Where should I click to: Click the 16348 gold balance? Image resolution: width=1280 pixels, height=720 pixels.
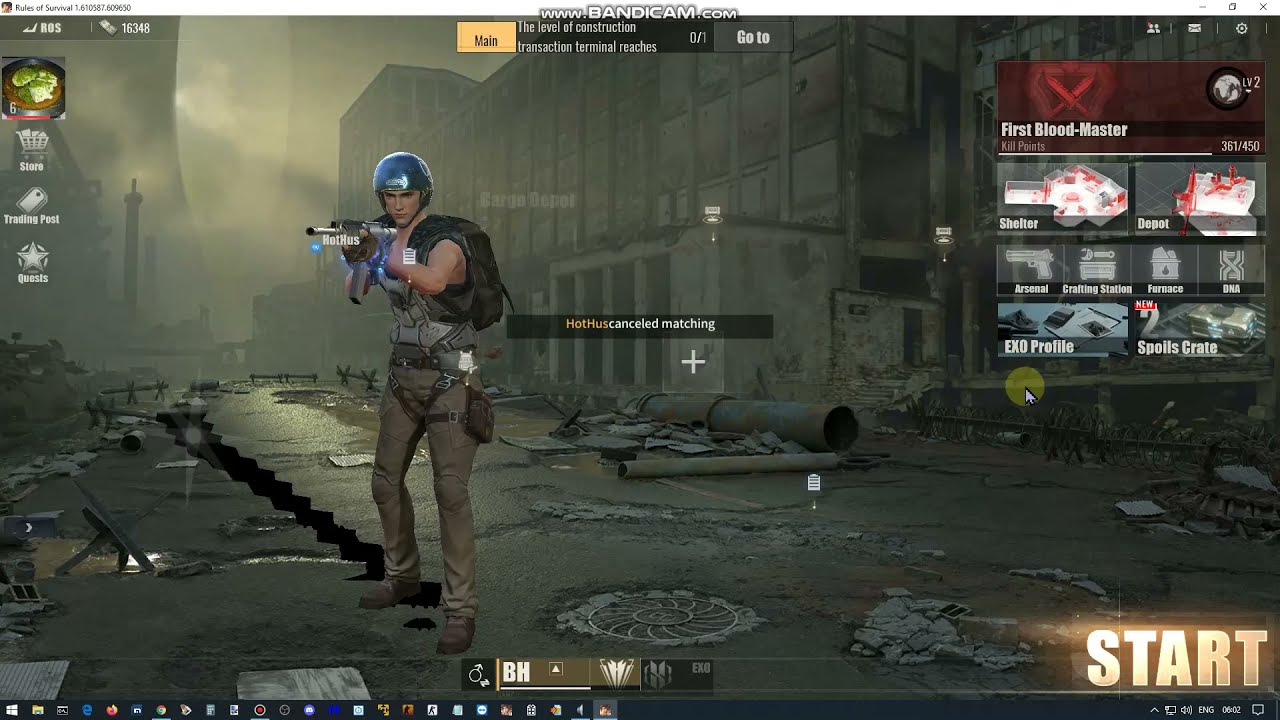click(x=126, y=28)
